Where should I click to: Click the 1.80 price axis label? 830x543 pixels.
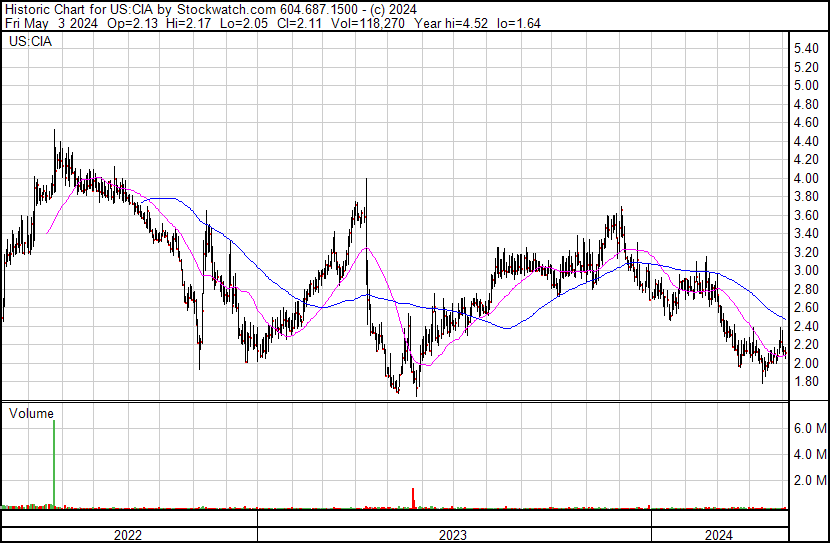point(806,382)
